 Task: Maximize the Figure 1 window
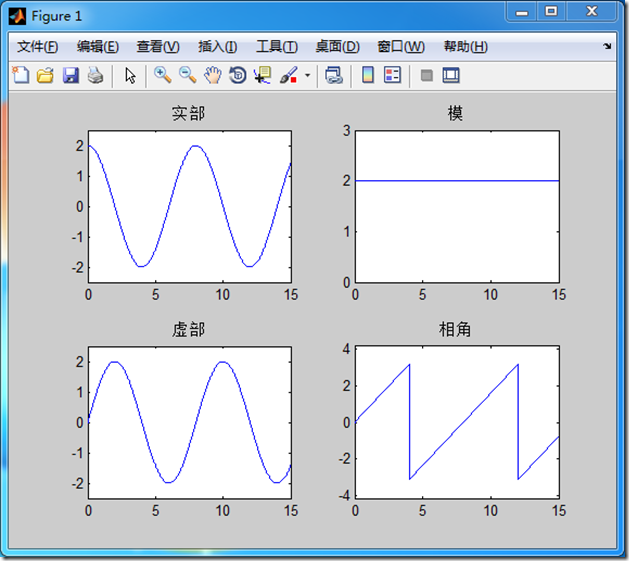point(551,12)
